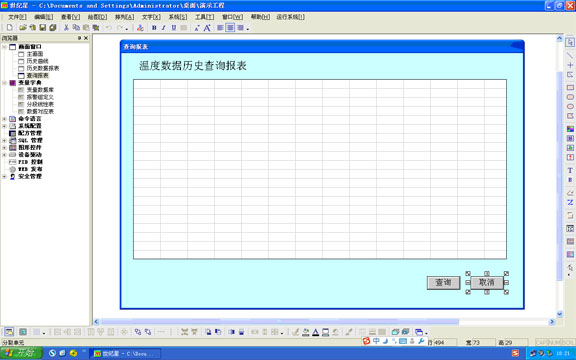
Task: Select 历史曲线 in the browser tree
Action: pyautogui.click(x=37, y=61)
